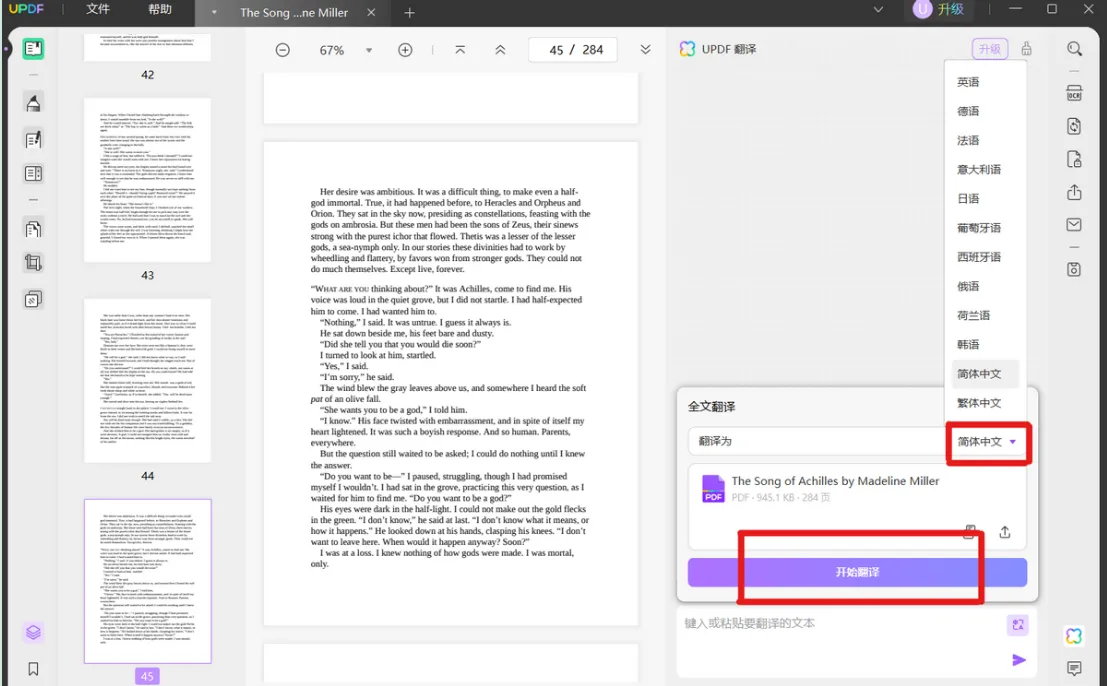Go to the previous page

tap(501, 50)
